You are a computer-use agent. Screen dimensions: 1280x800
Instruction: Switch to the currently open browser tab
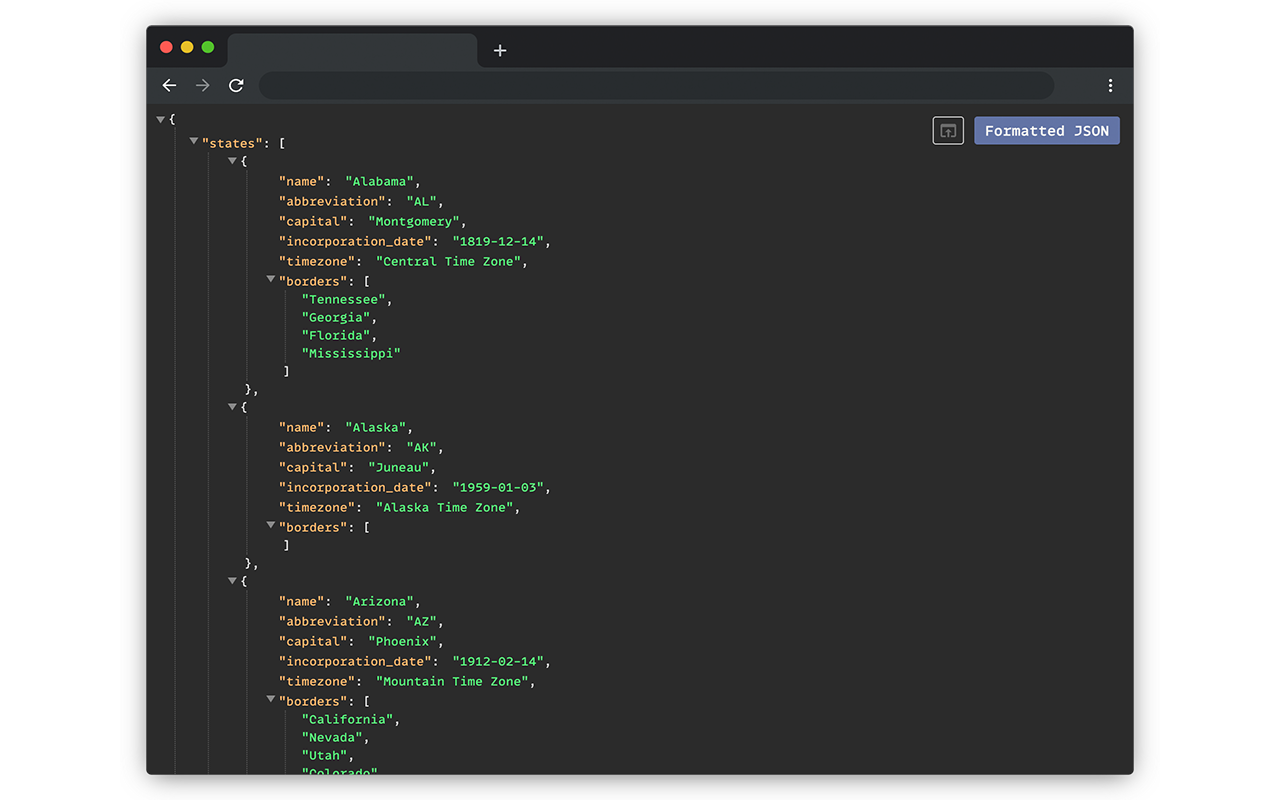pos(352,50)
